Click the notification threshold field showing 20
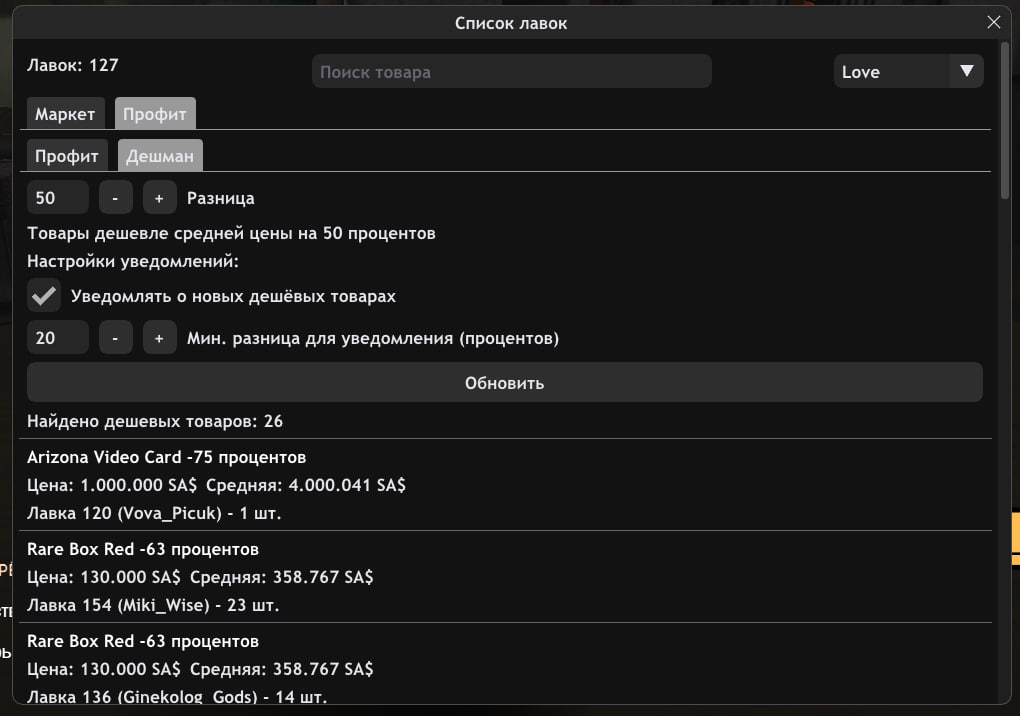The width and height of the screenshot is (1020, 716). (x=58, y=338)
